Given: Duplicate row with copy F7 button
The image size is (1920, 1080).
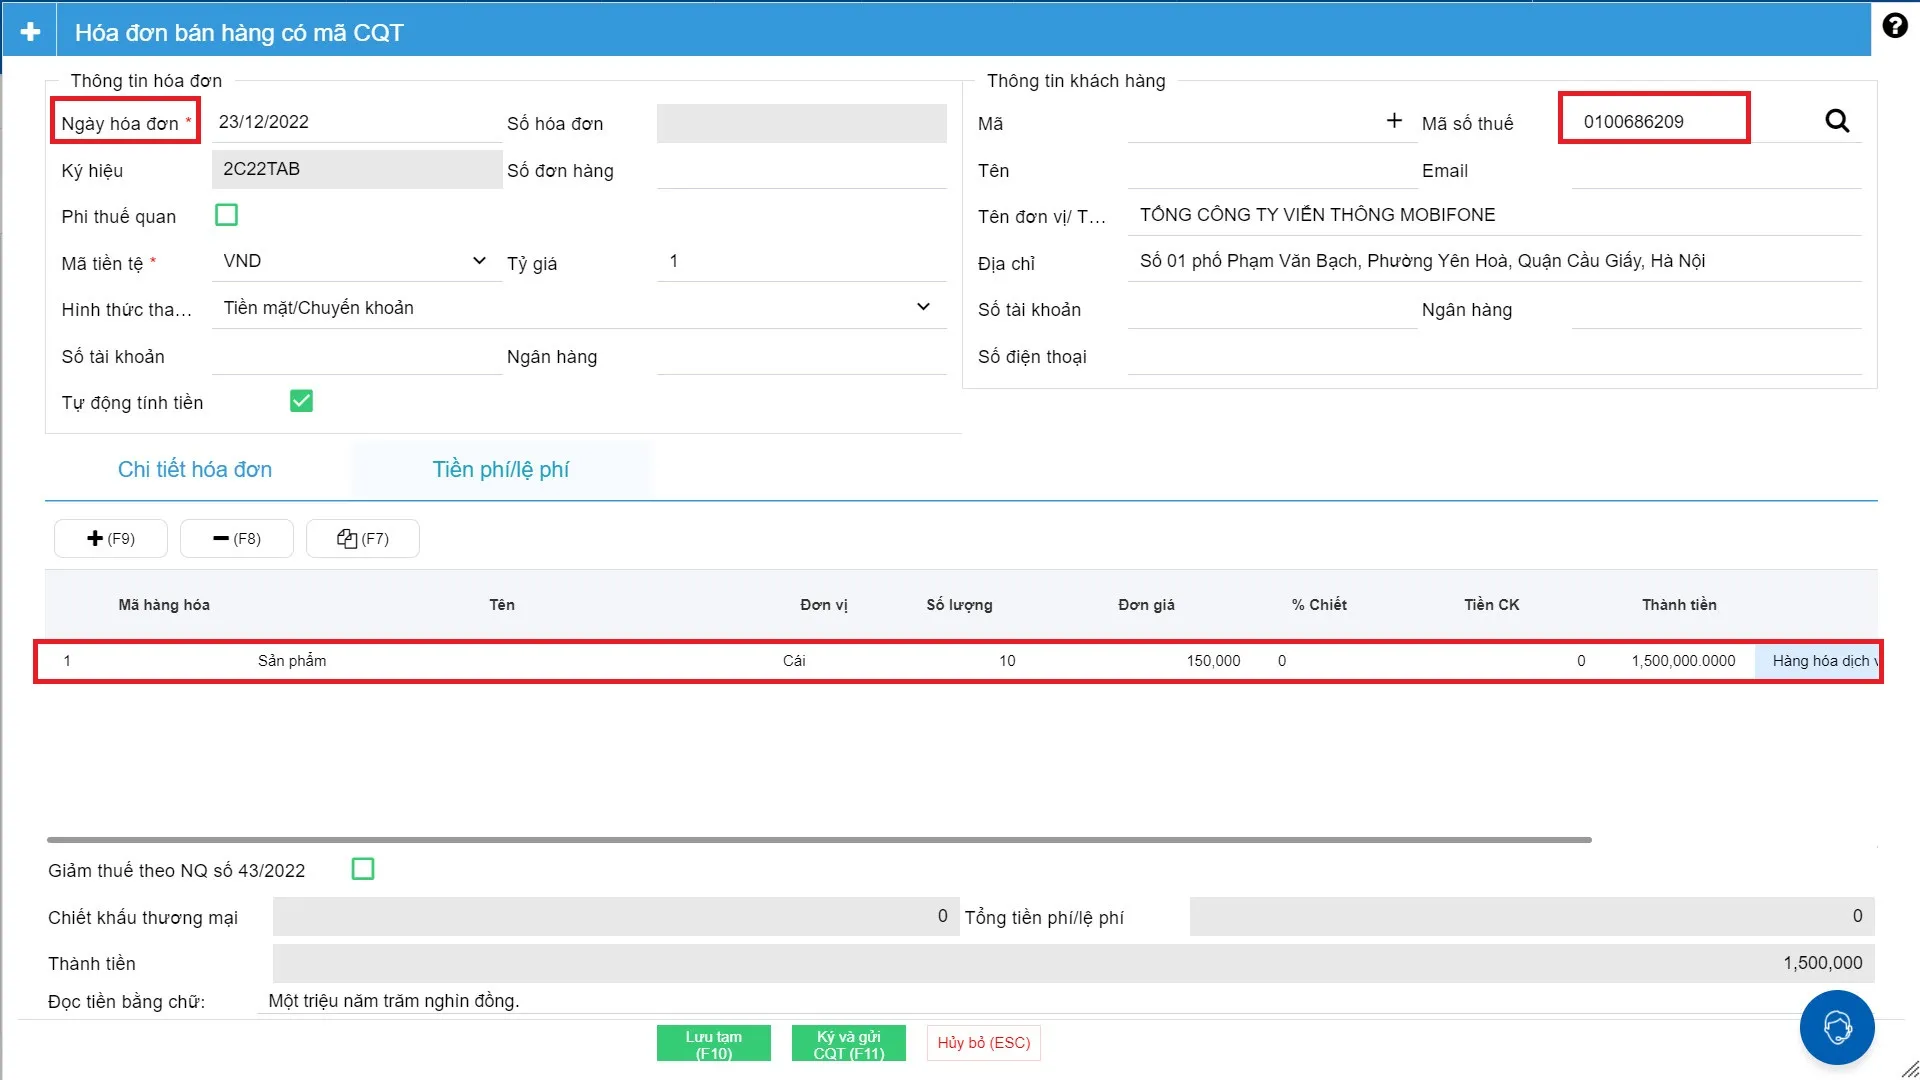Looking at the screenshot, I should point(363,538).
